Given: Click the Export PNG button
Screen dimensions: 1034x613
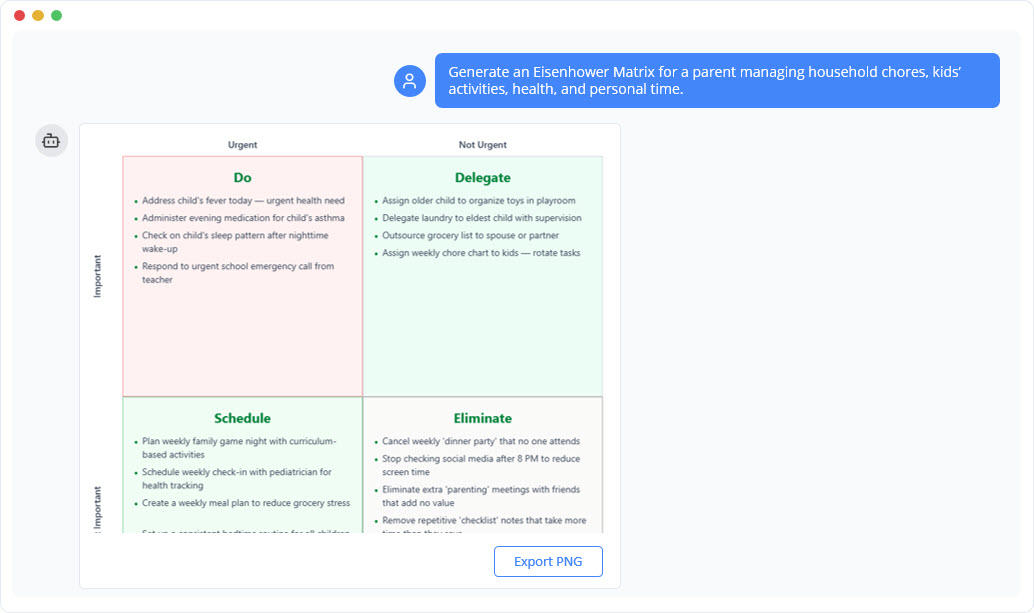Looking at the screenshot, I should tap(548, 561).
